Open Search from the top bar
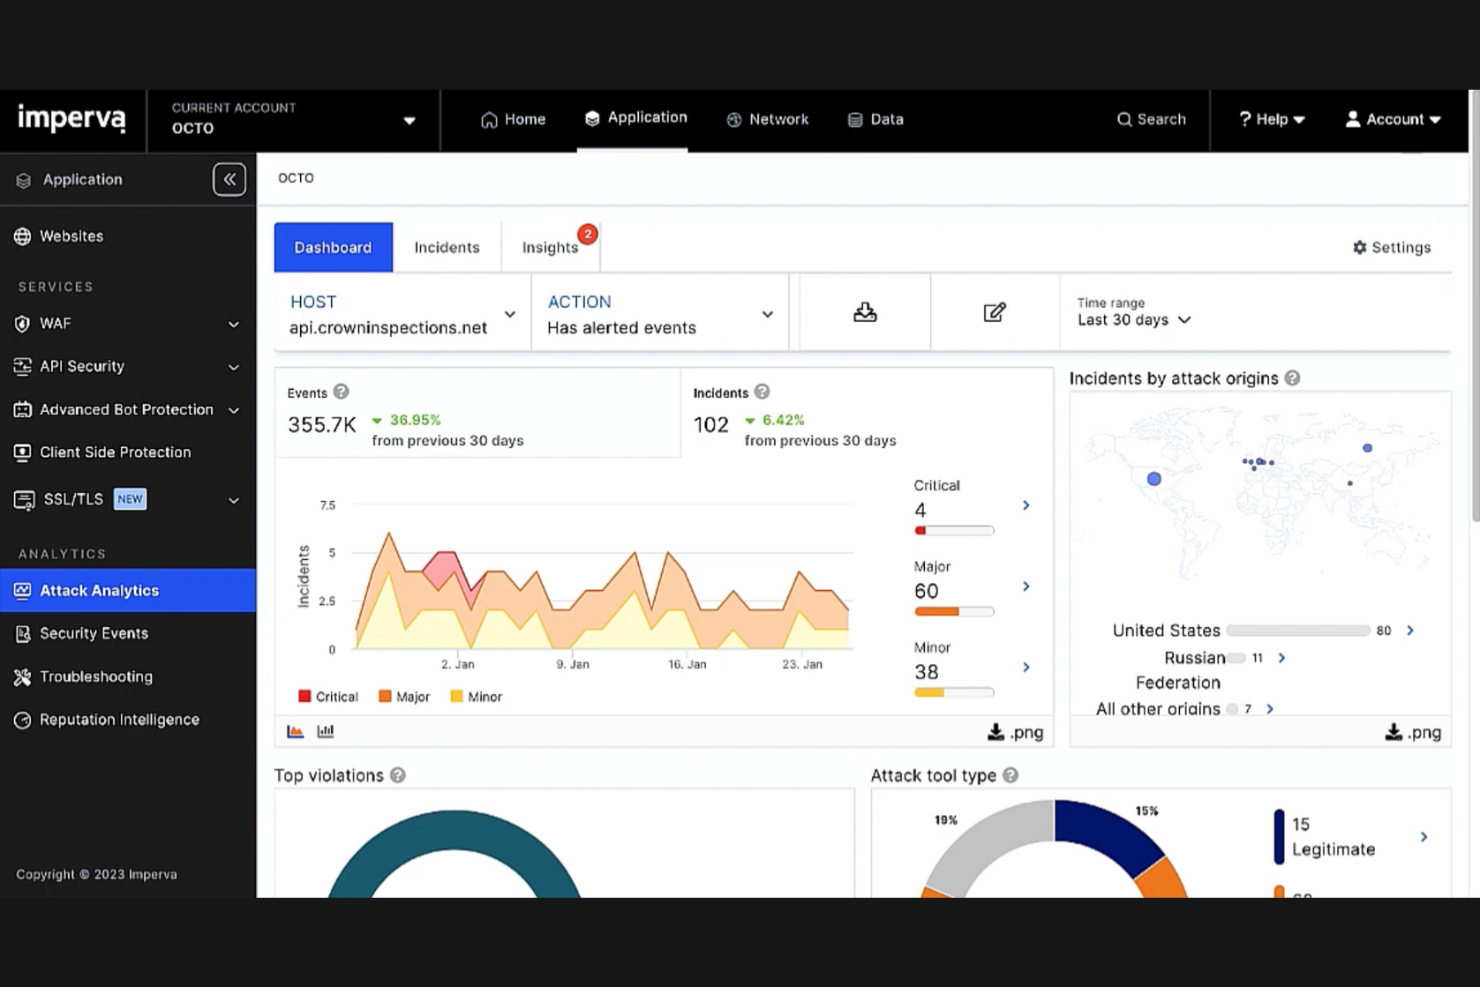 click(x=1151, y=119)
